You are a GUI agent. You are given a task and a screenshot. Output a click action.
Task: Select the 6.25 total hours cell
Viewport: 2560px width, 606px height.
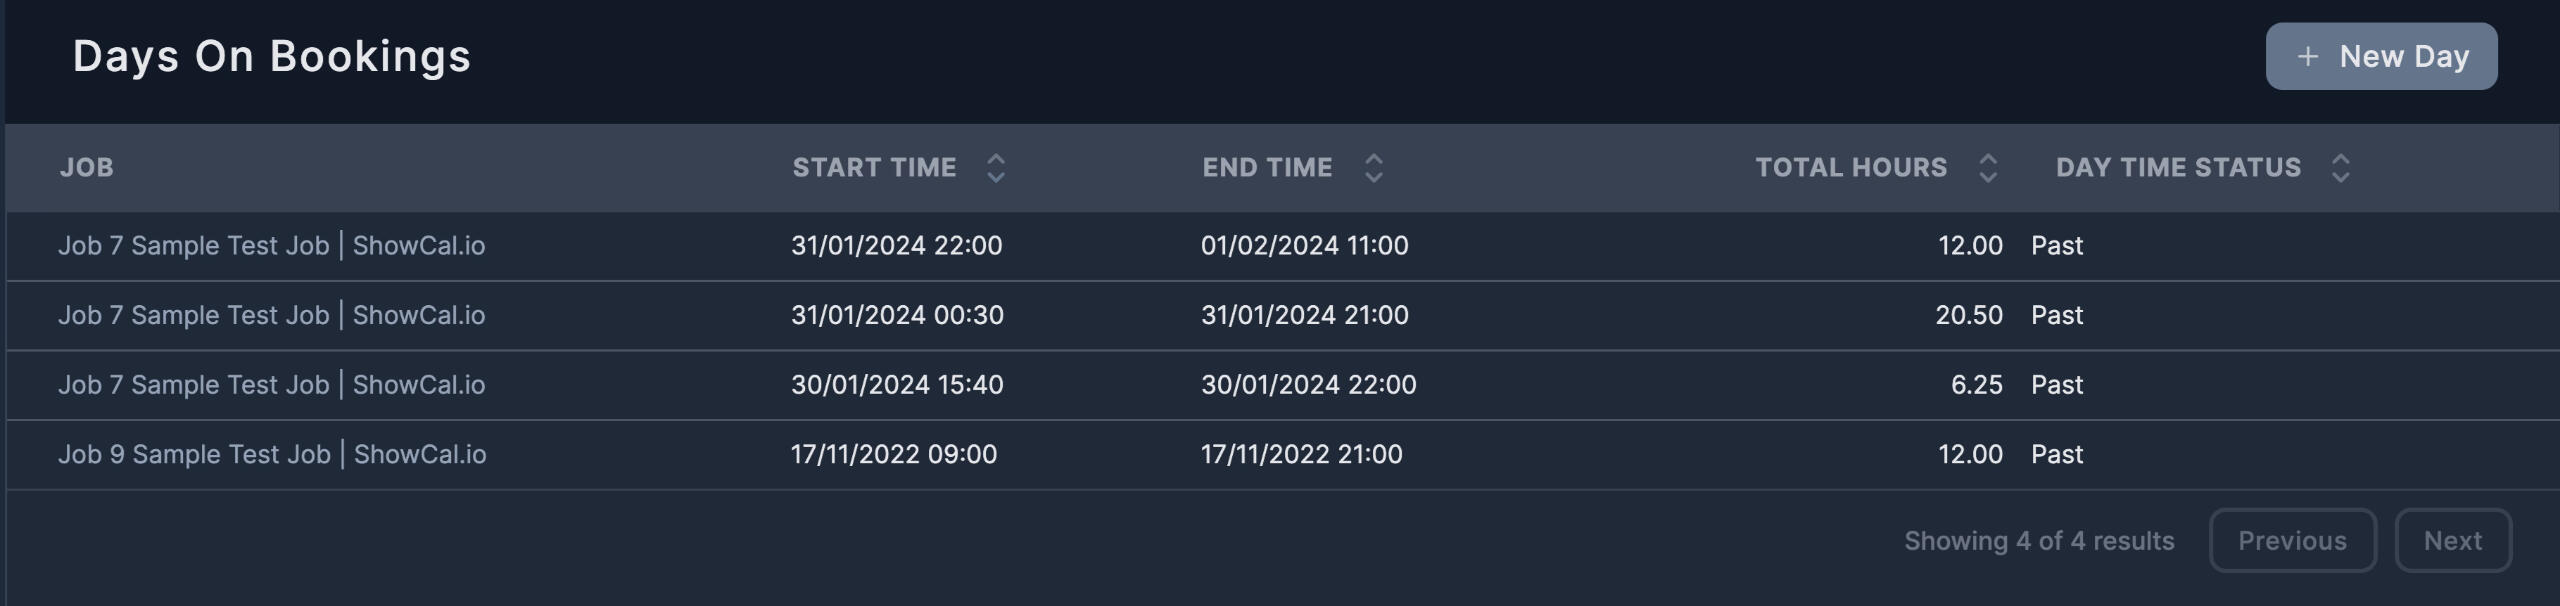coord(1976,385)
